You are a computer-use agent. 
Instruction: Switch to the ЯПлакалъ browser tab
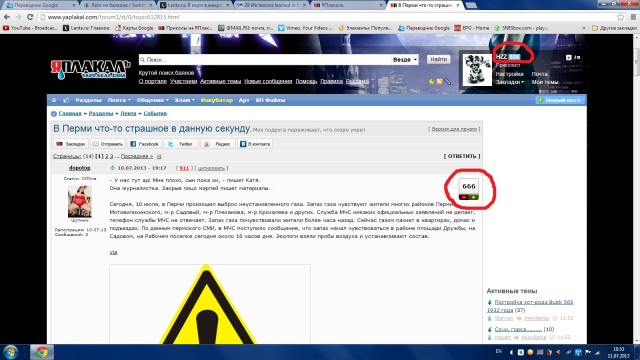(x=349, y=5)
